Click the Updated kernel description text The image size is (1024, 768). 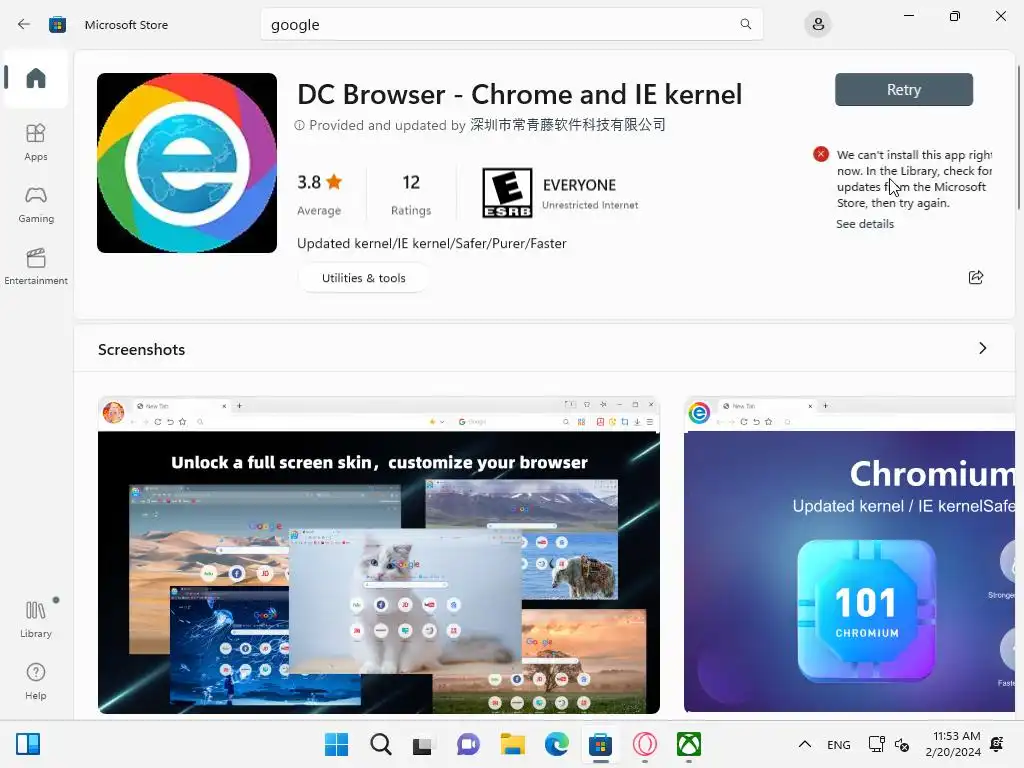[432, 244]
